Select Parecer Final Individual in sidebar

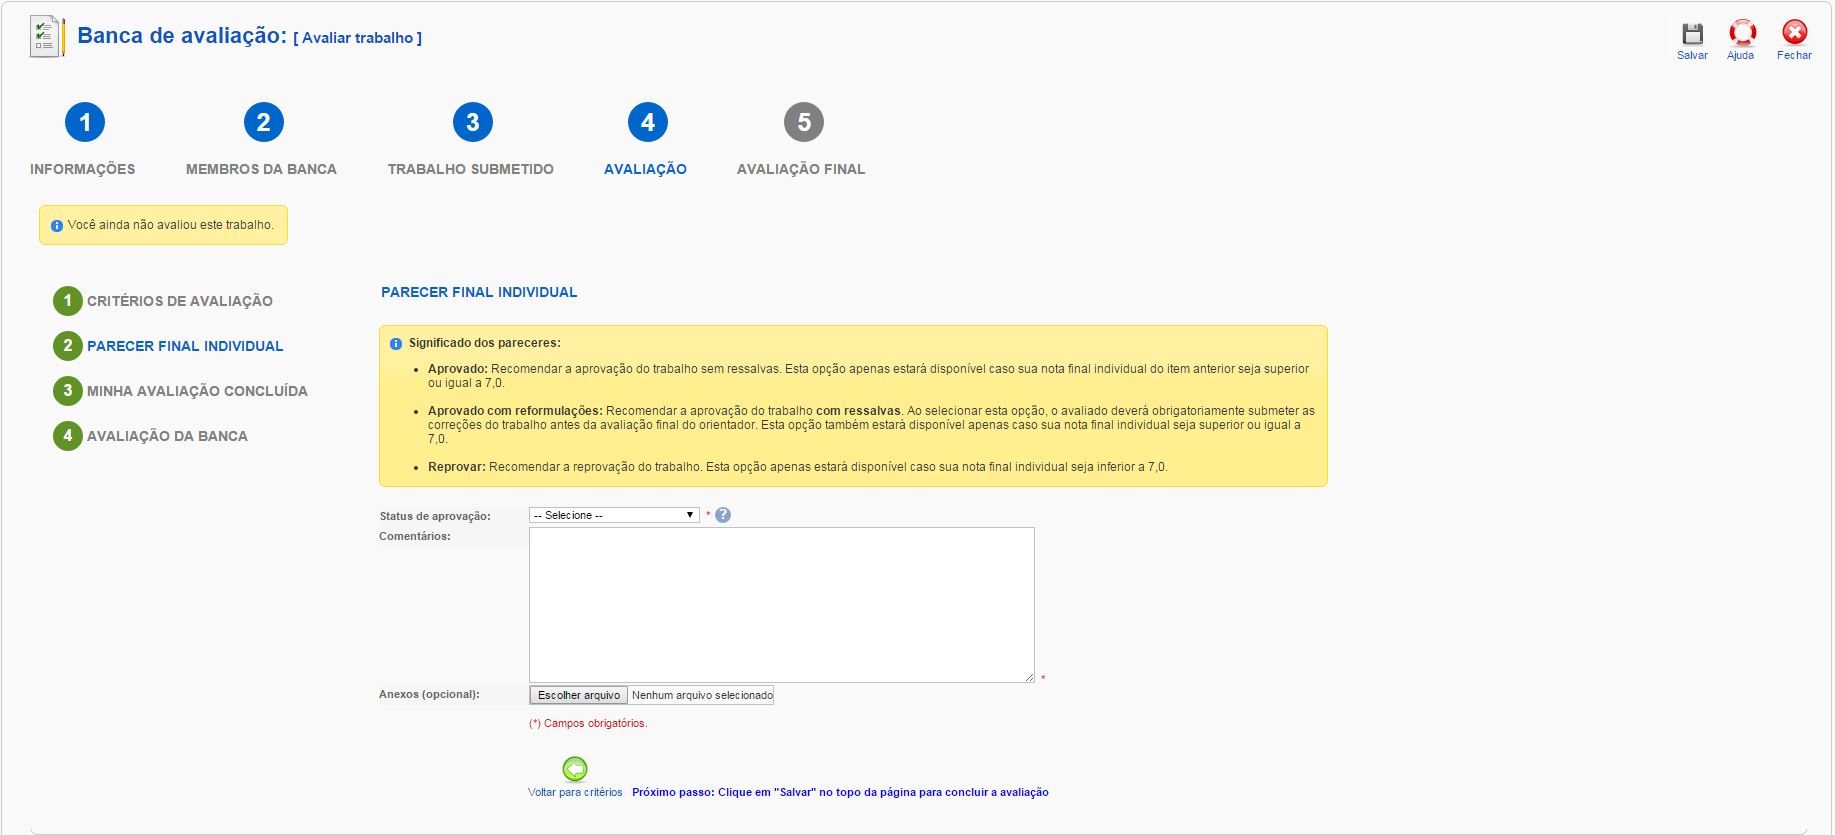[x=185, y=346]
